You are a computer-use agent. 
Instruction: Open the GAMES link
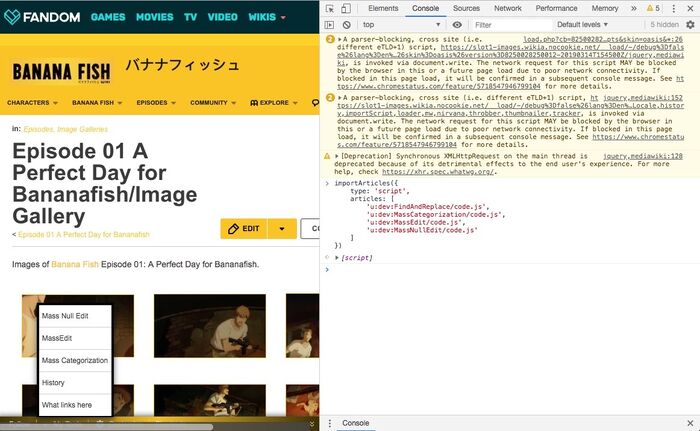pos(108,17)
